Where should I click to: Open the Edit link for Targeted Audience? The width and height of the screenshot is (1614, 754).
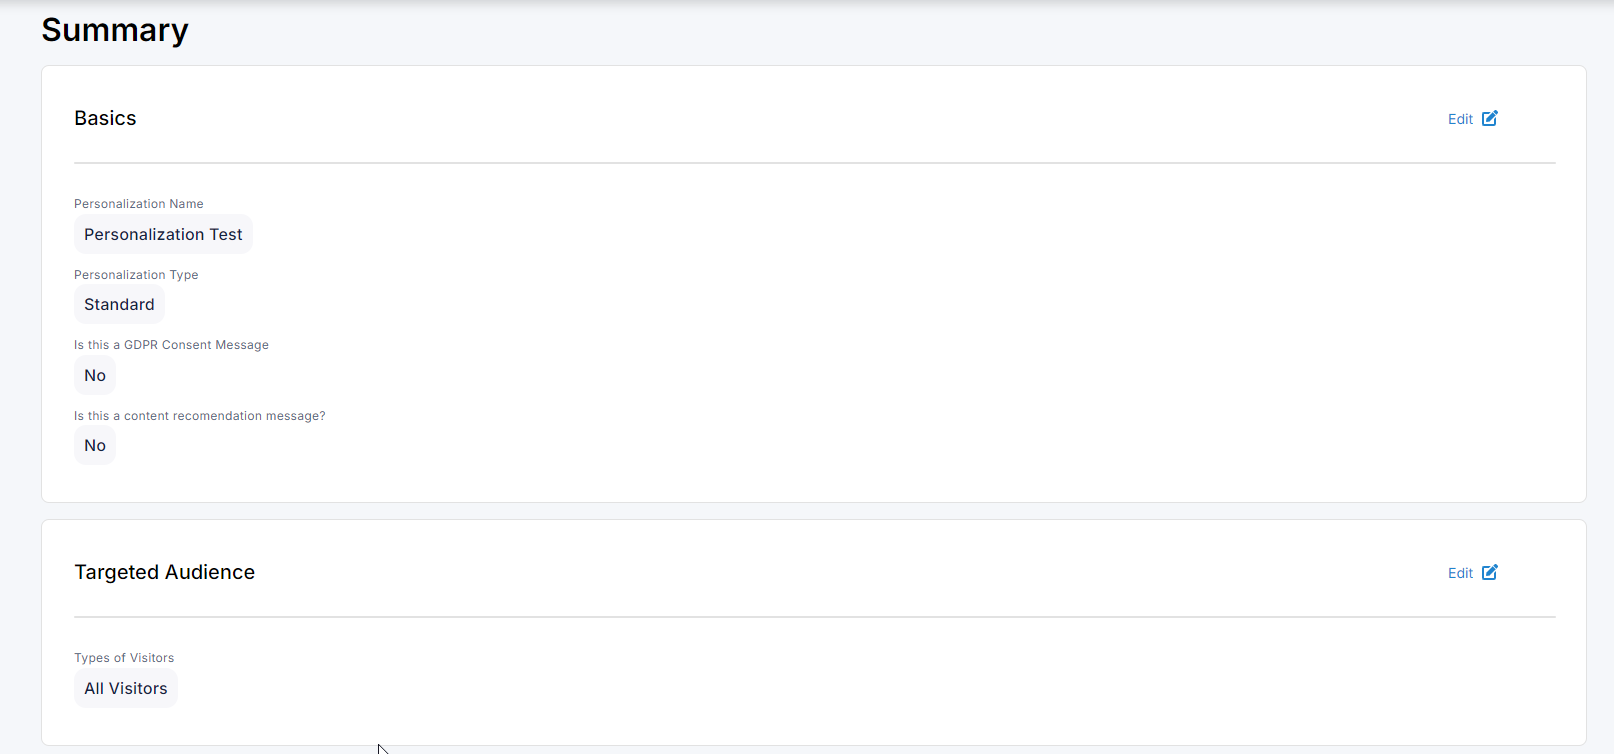1460,573
